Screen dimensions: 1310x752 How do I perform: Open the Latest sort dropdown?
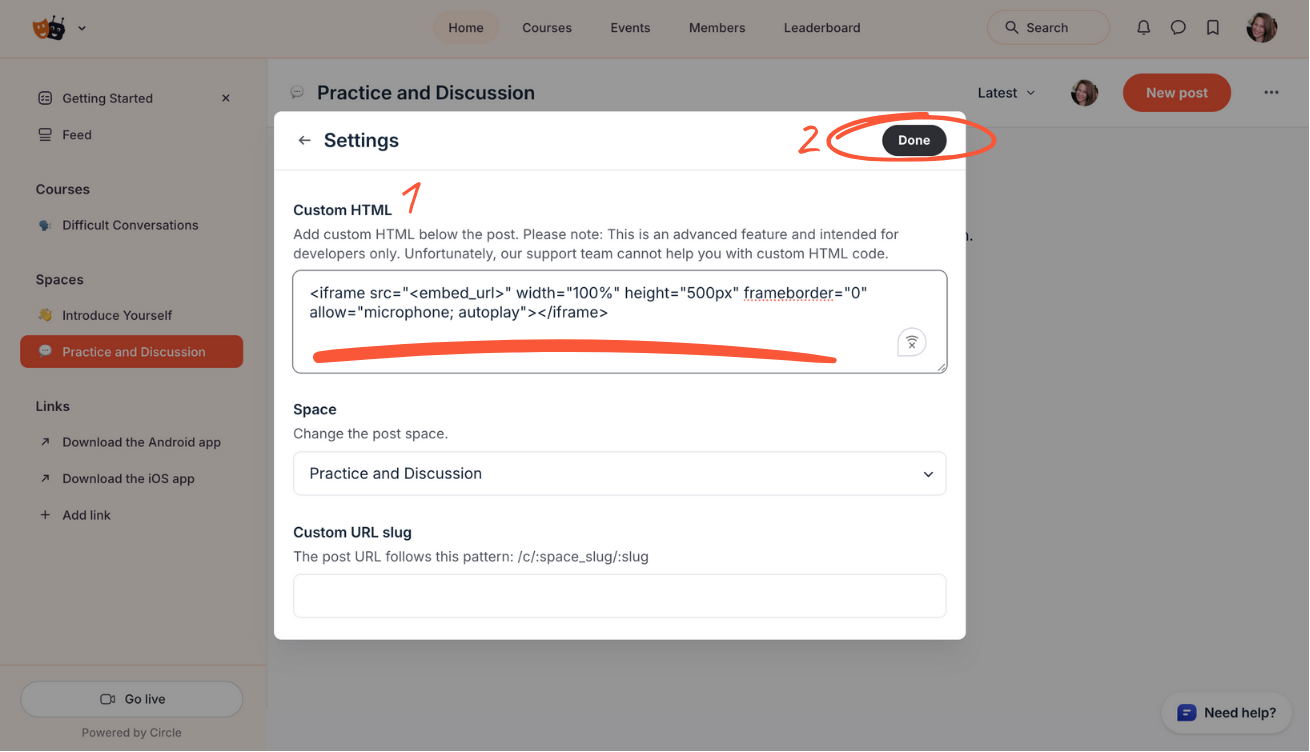click(x=1006, y=93)
